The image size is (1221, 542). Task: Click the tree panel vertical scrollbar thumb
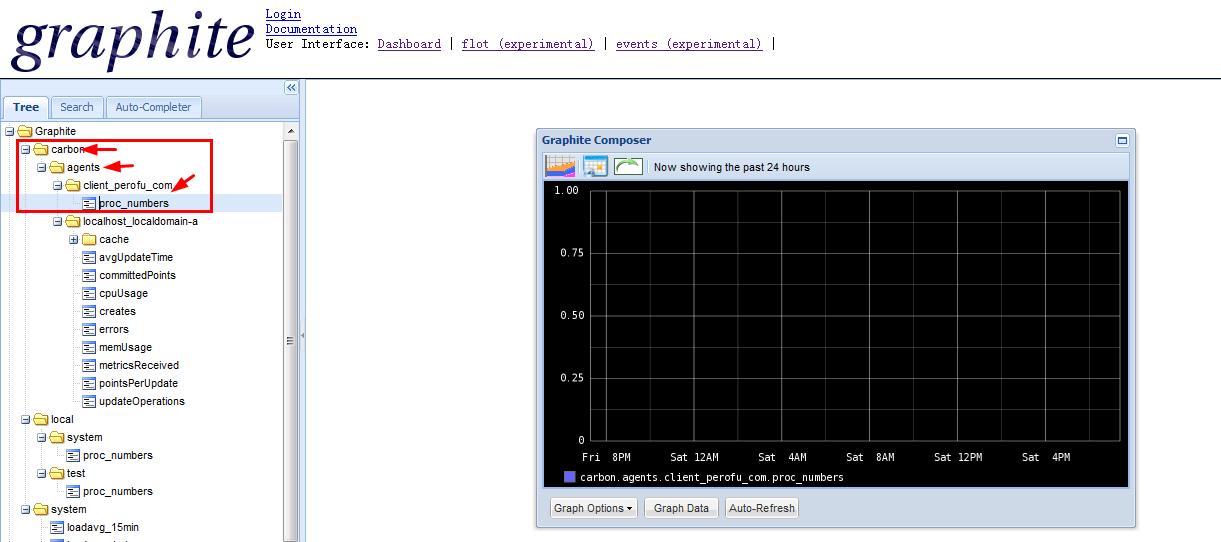click(x=291, y=340)
